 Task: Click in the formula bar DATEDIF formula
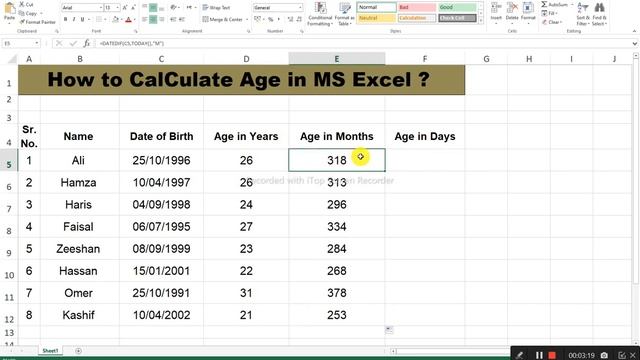tap(131, 43)
